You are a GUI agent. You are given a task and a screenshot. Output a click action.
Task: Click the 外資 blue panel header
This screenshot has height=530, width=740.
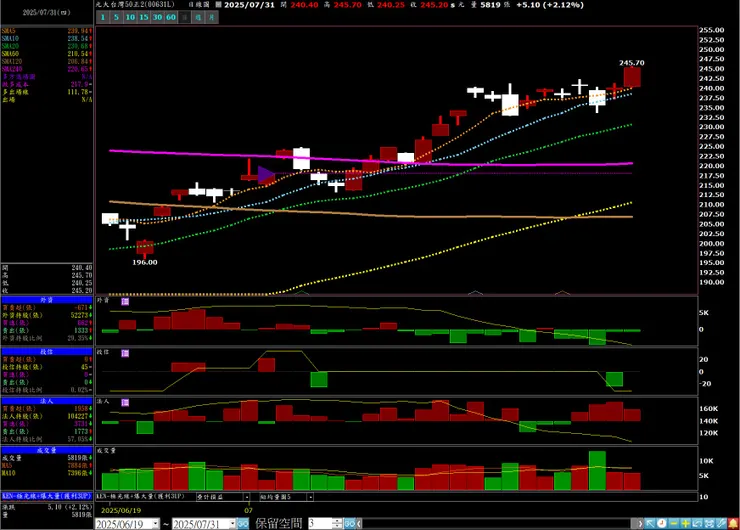click(47, 300)
